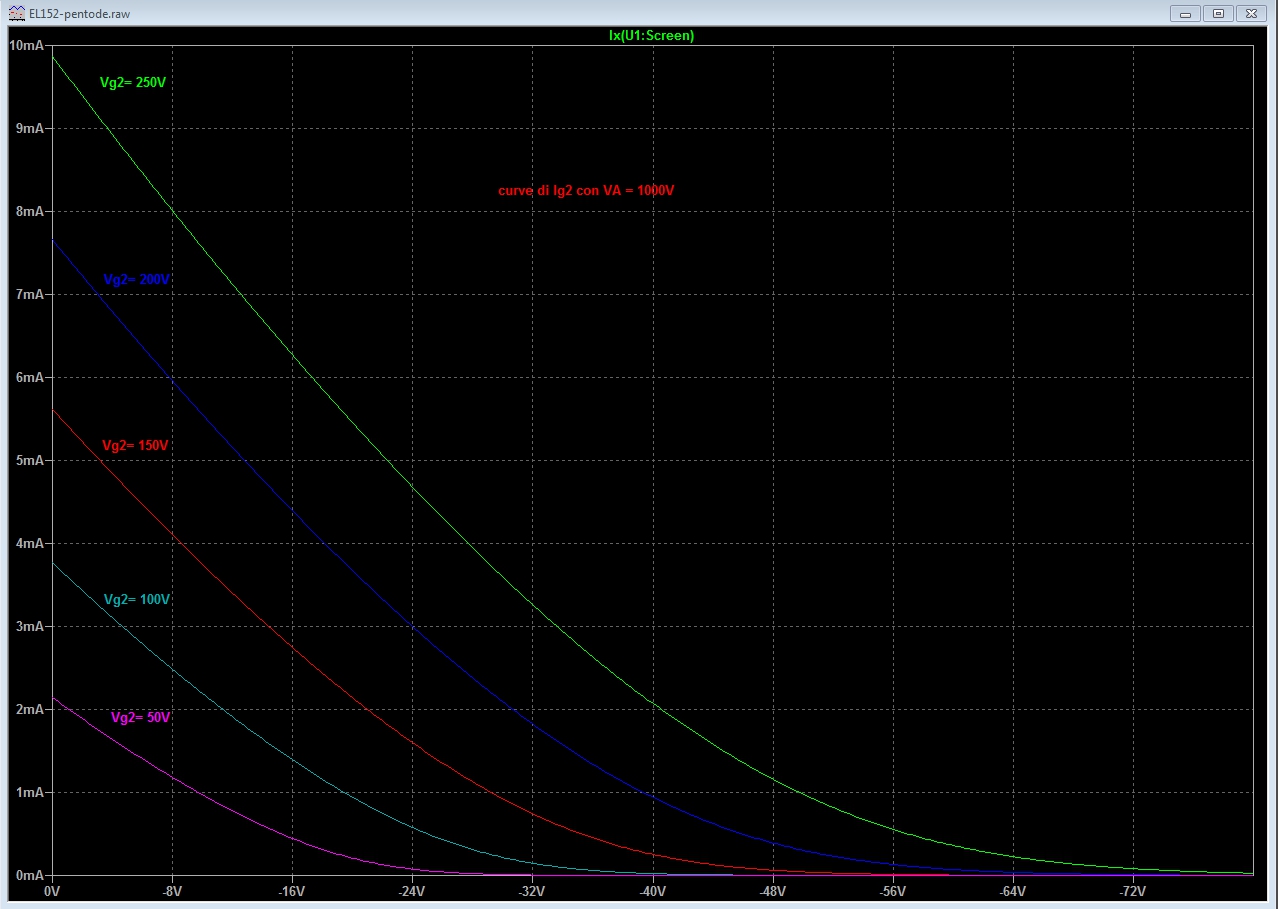
Task: Select the Ix(U1:Screen) trace label
Action: [x=651, y=35]
